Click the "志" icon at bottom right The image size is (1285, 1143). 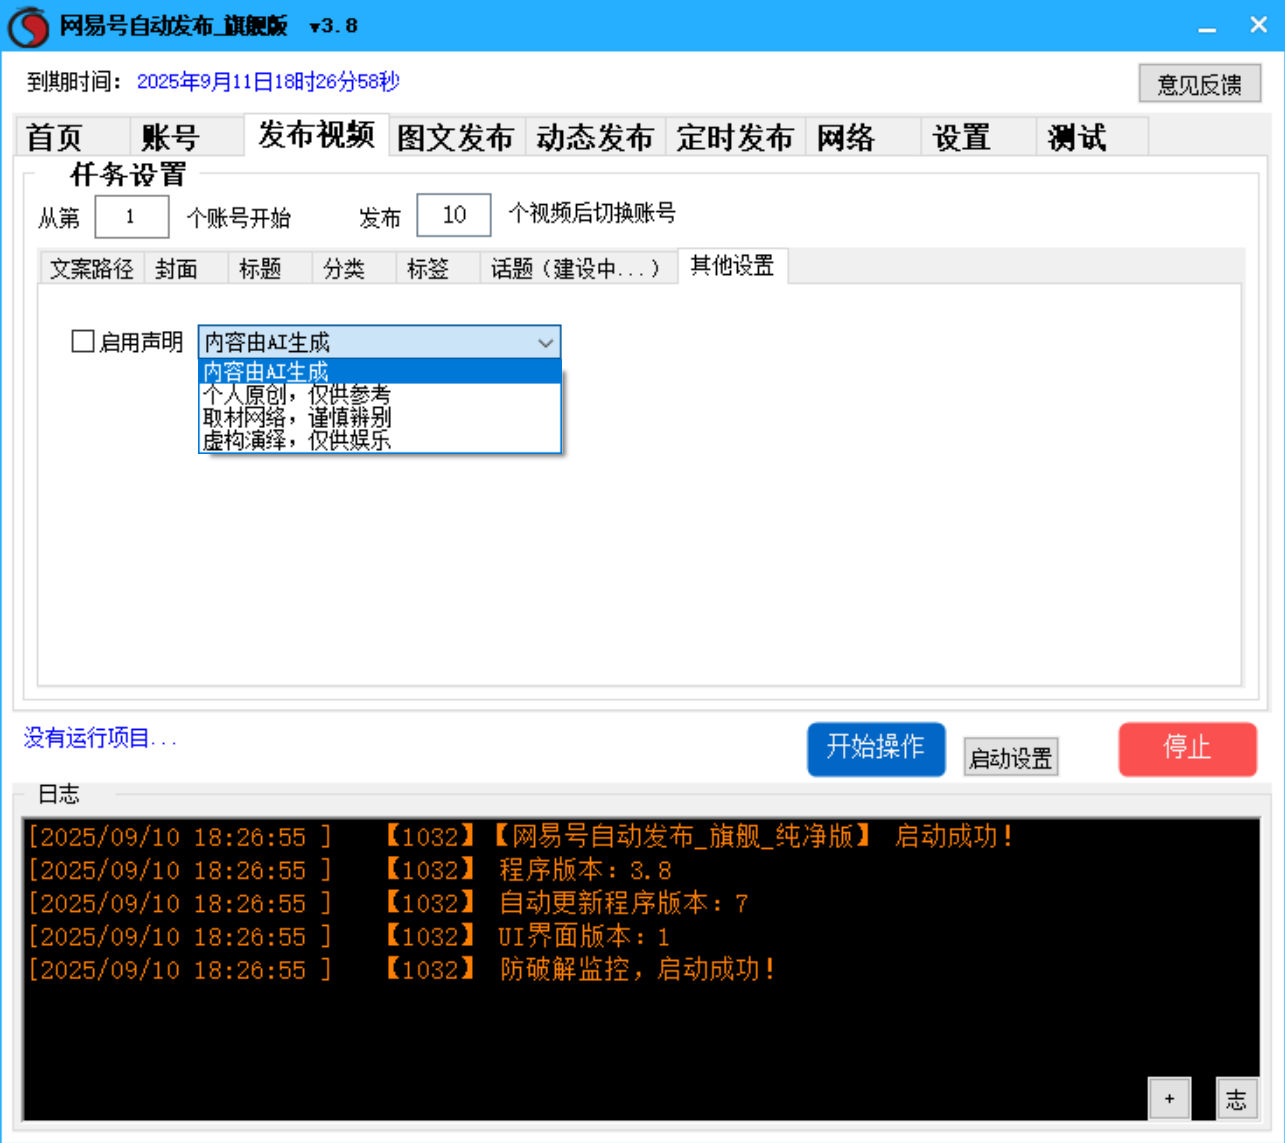[x=1237, y=1097]
